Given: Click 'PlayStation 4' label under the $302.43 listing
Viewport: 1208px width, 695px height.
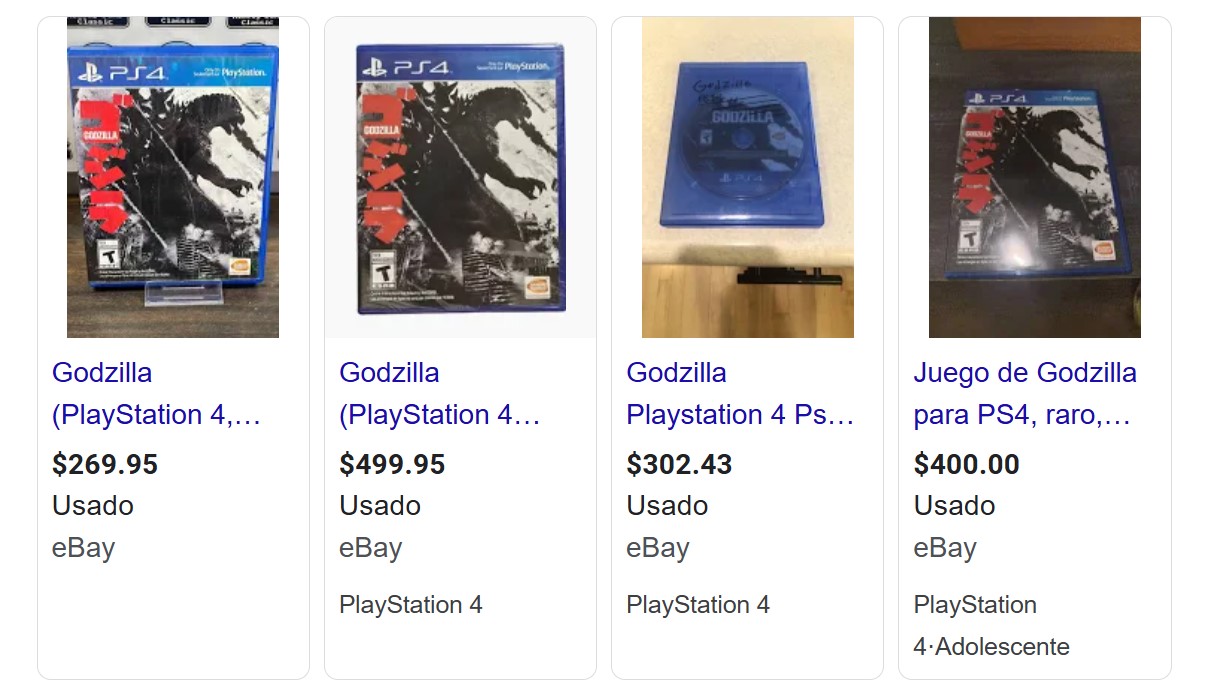Looking at the screenshot, I should coord(697,605).
